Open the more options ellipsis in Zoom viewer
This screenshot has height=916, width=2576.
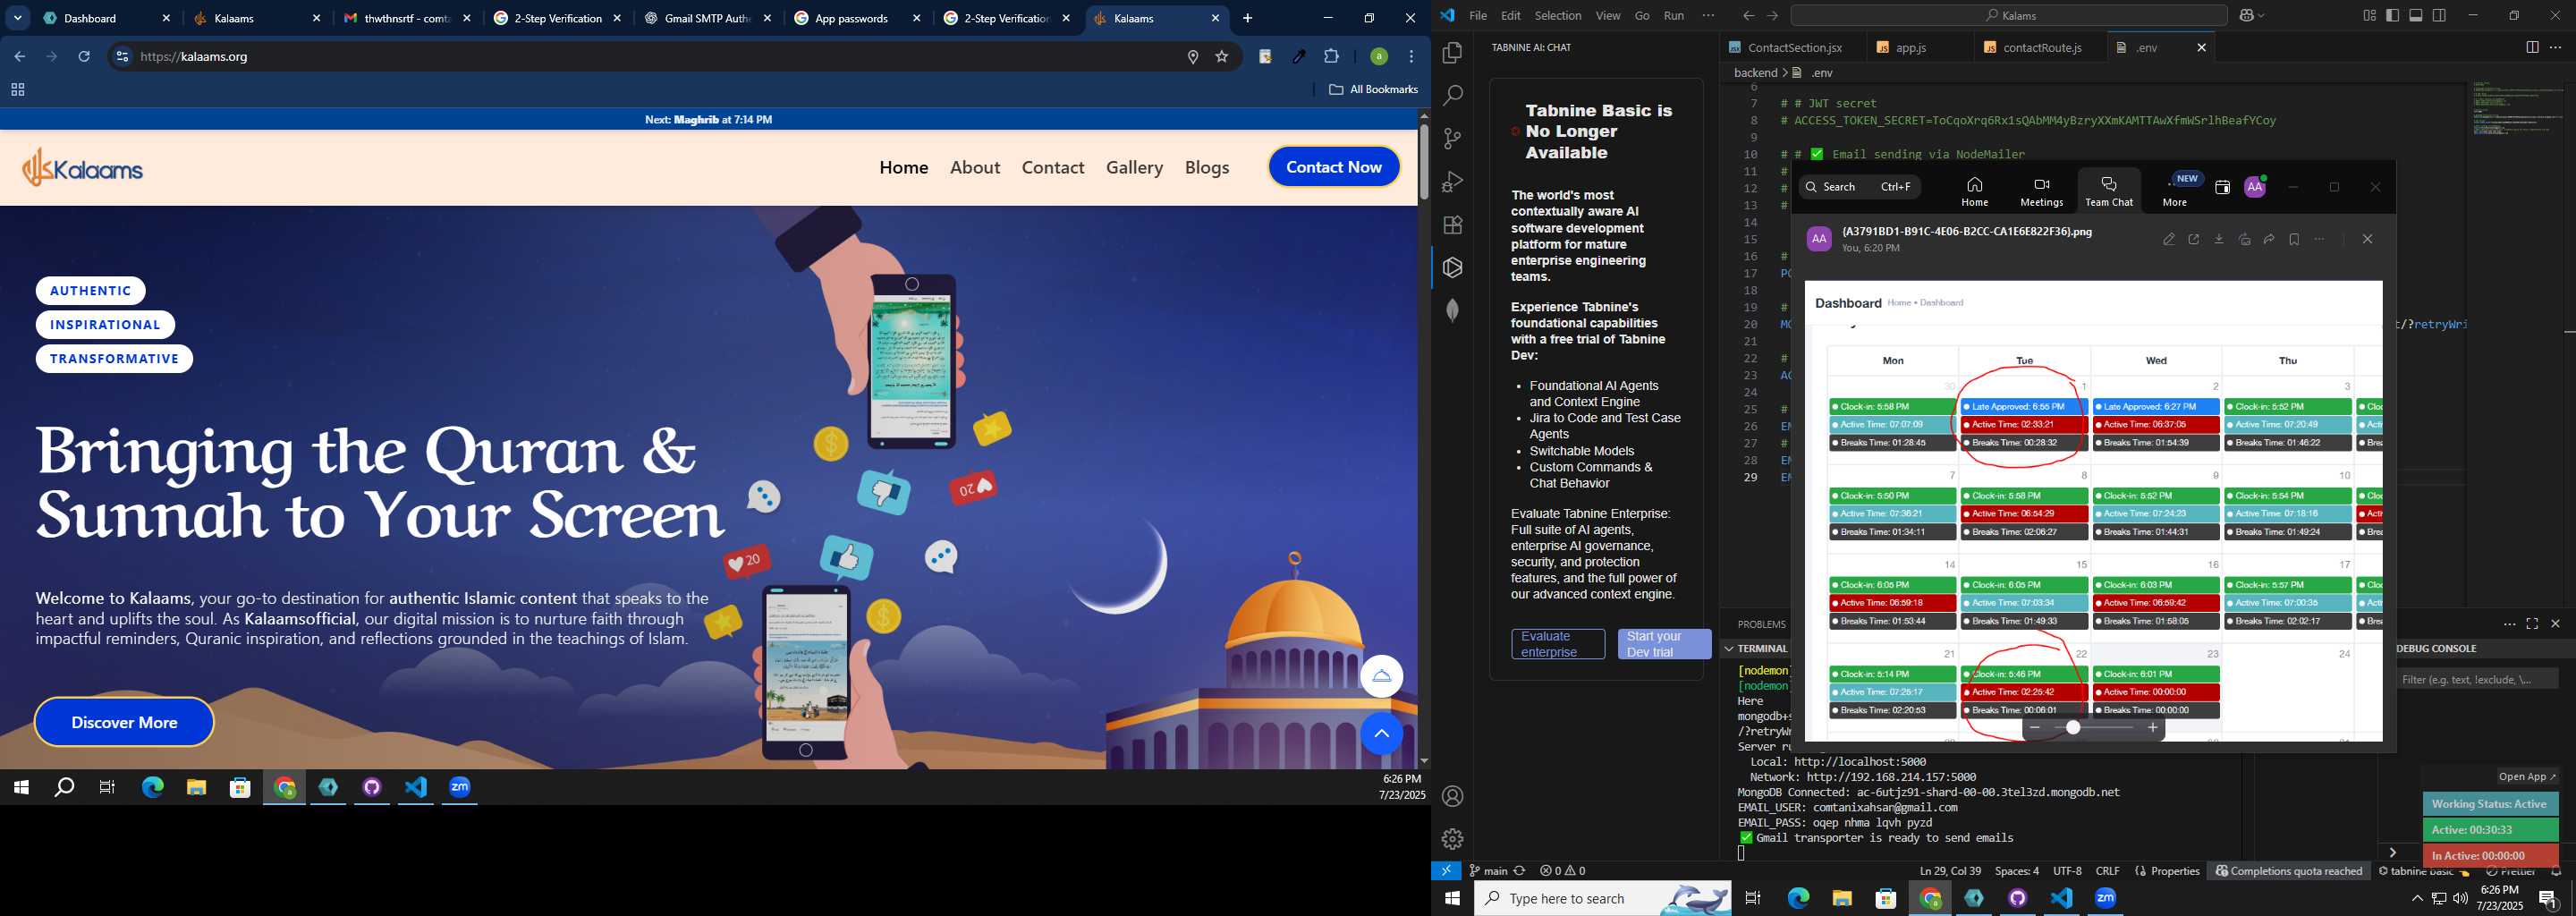(x=2319, y=240)
